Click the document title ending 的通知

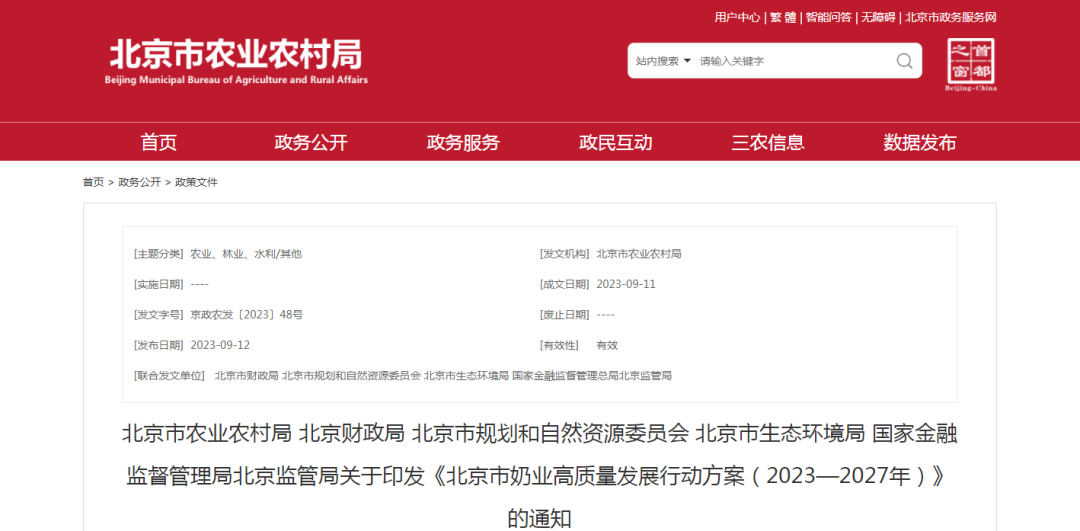pos(540,475)
